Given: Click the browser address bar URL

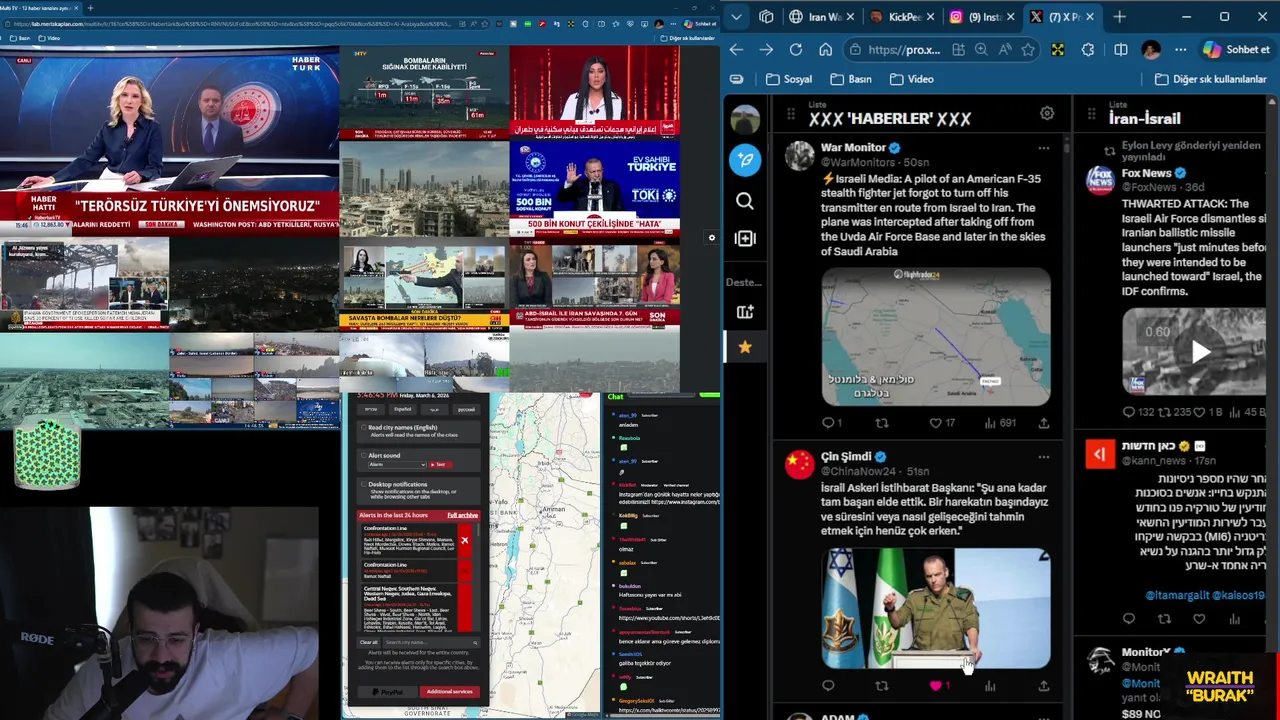Looking at the screenshot, I should [904, 49].
